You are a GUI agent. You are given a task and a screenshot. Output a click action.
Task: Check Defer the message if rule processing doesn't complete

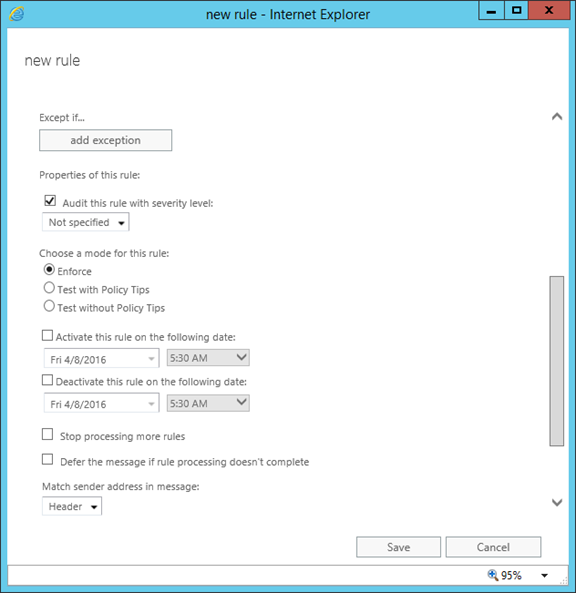coord(47,459)
